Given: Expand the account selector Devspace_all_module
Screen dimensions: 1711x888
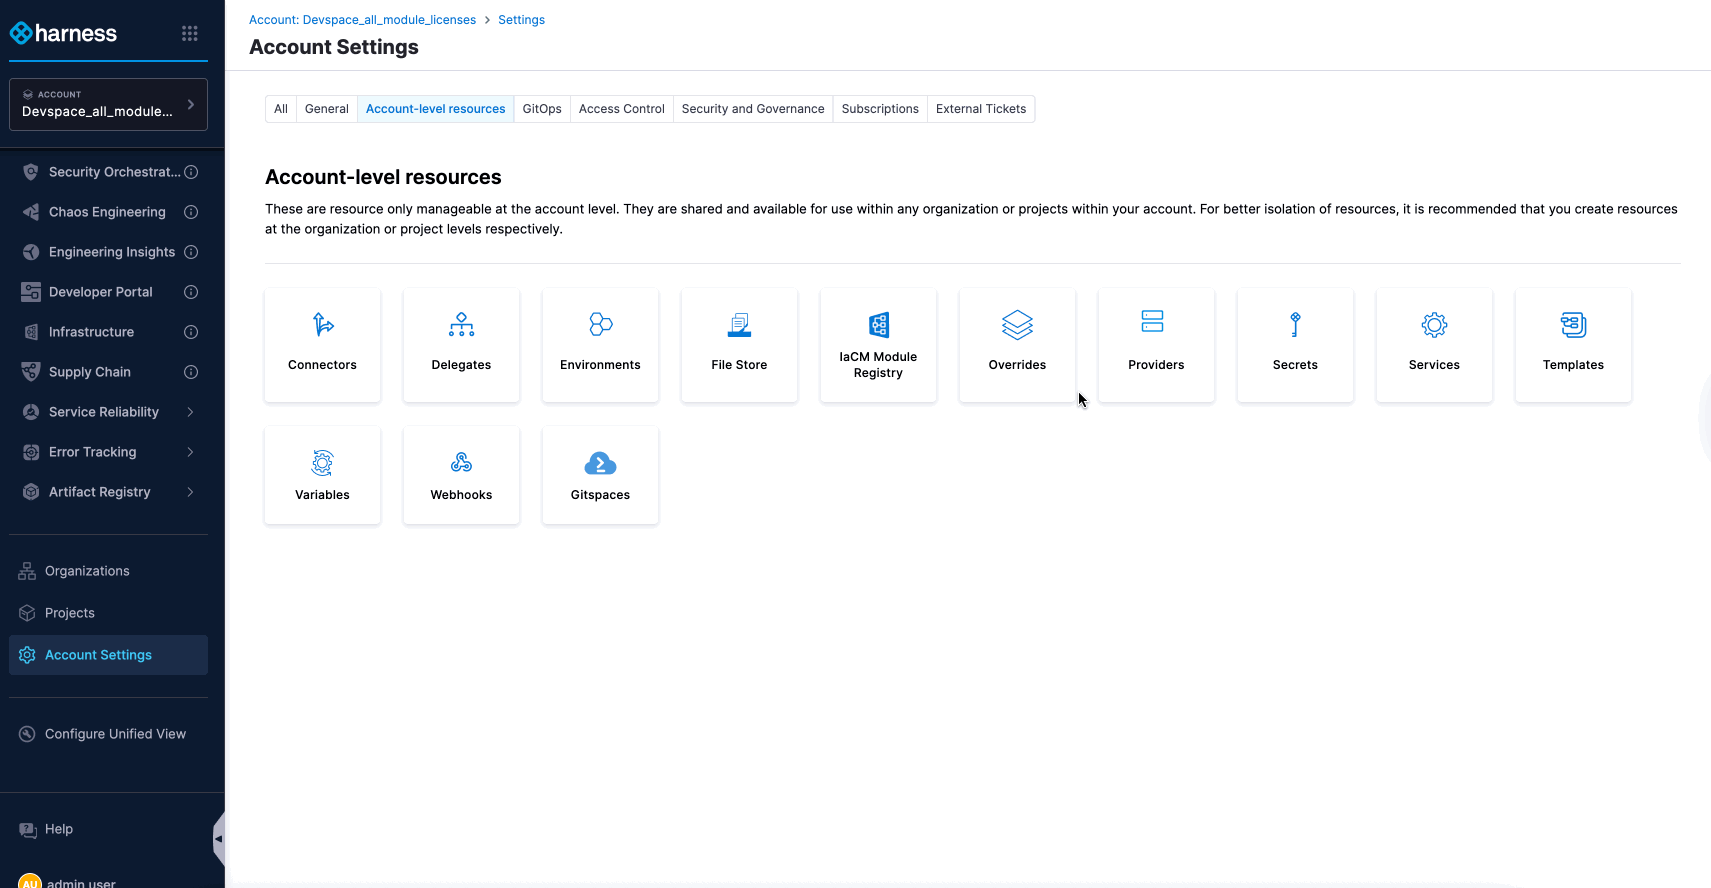Looking at the screenshot, I should click(x=108, y=104).
